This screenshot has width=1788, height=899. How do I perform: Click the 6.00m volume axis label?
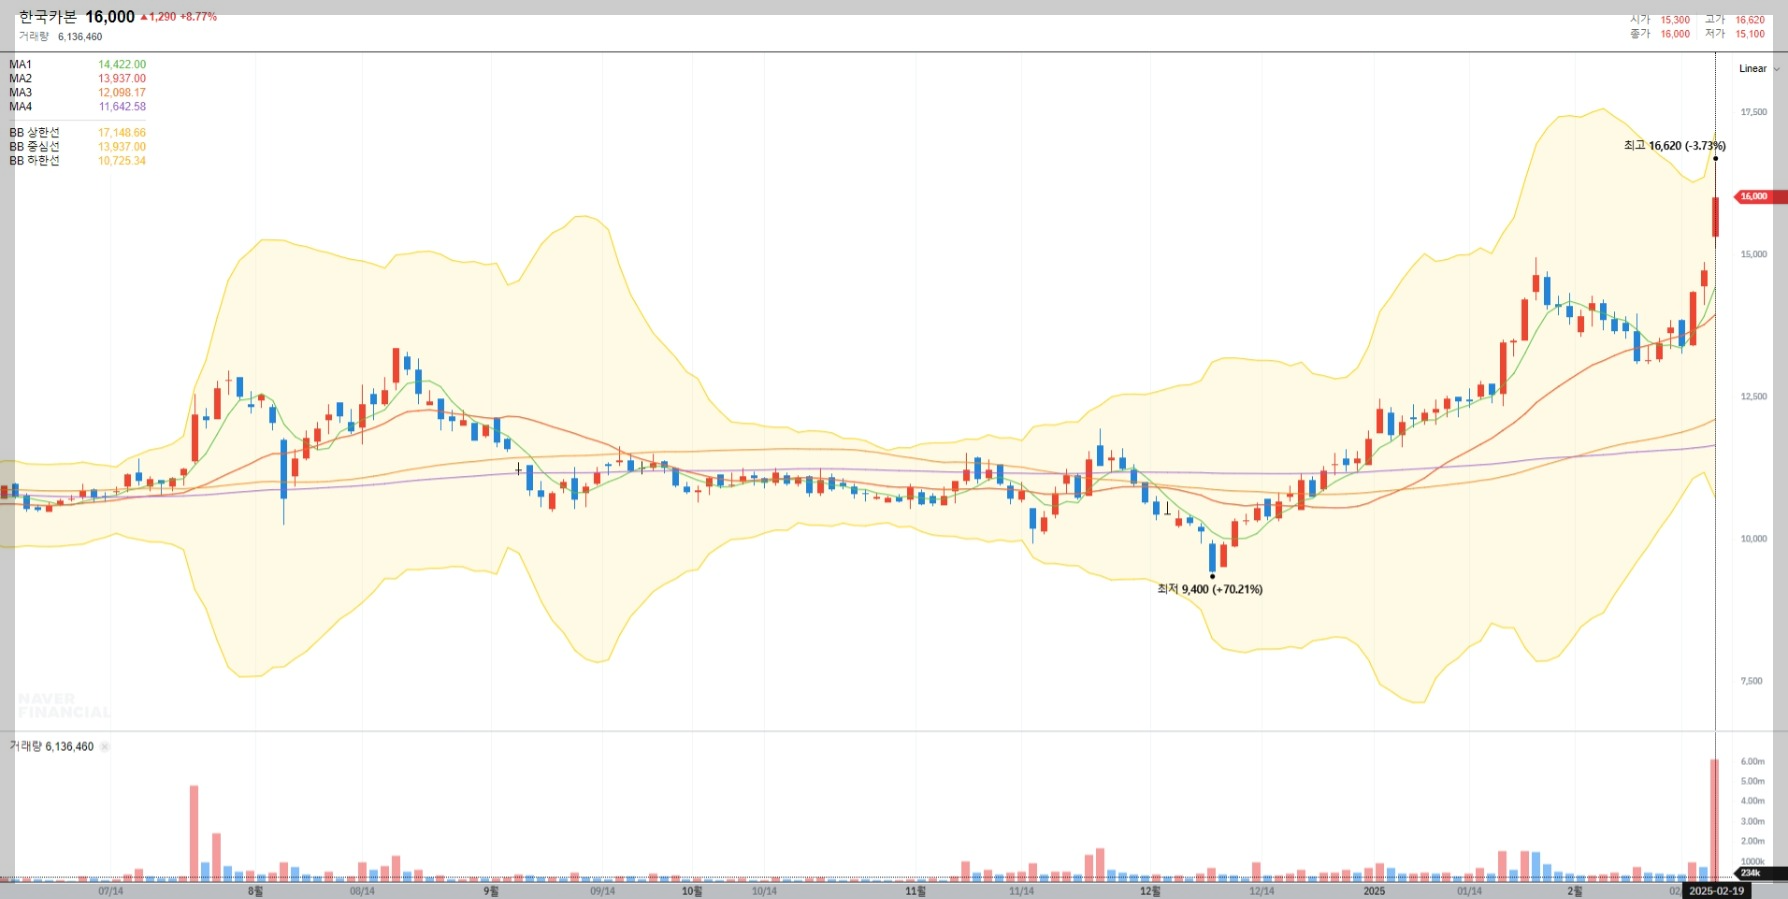pyautogui.click(x=1753, y=762)
